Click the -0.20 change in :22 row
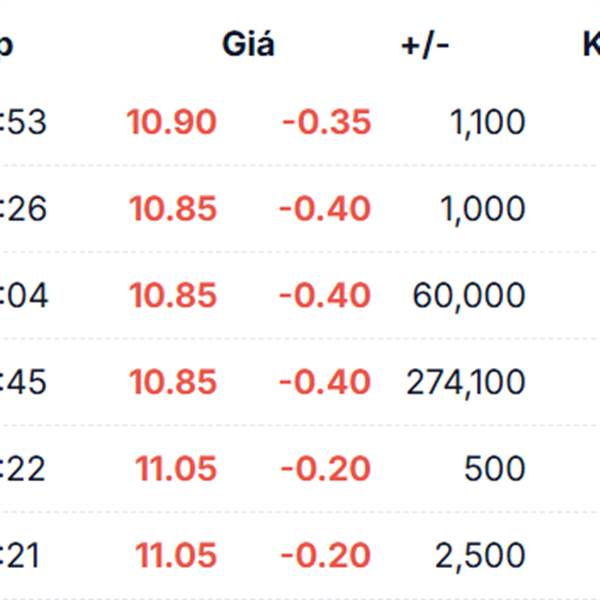Image resolution: width=600 pixels, height=600 pixels. 326,468
